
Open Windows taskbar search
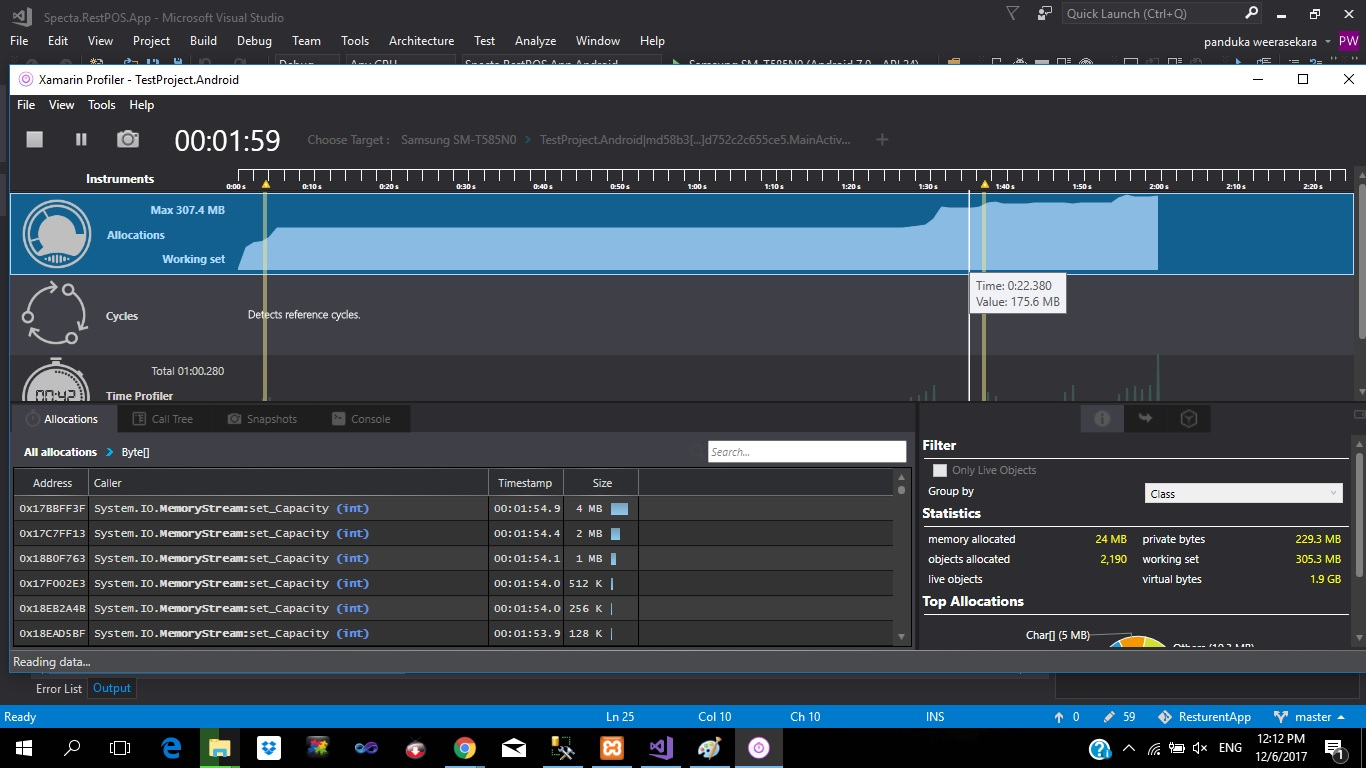[x=72, y=748]
